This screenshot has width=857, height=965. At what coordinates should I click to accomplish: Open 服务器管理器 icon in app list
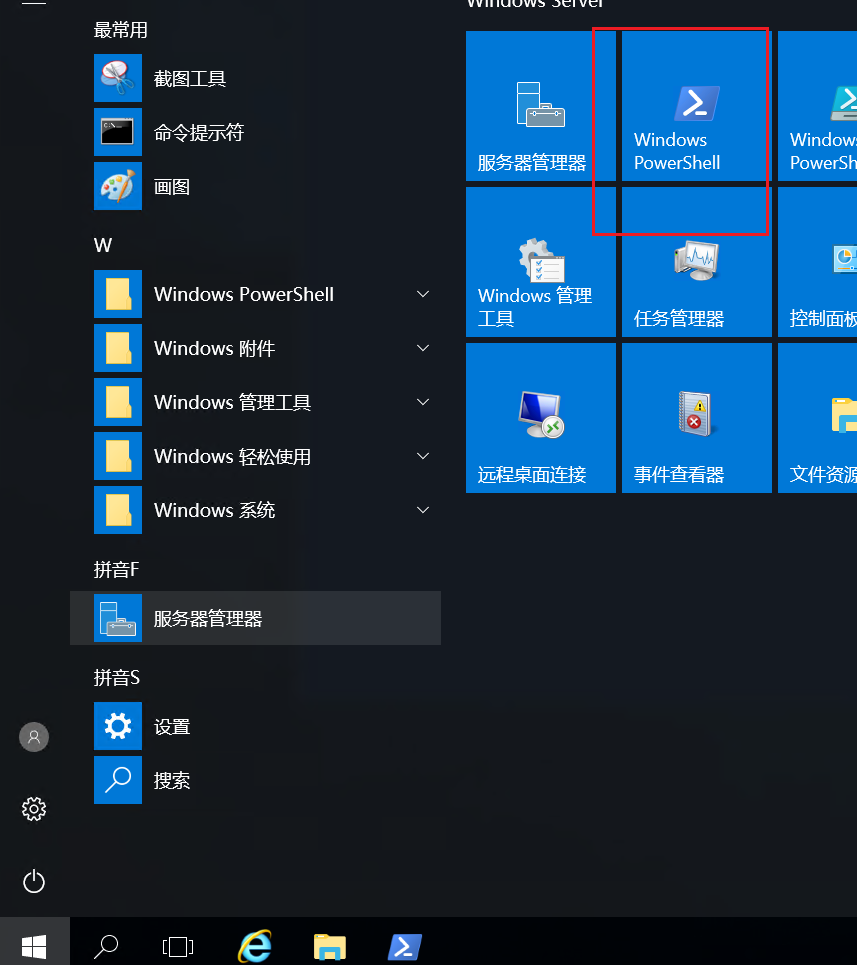click(118, 618)
